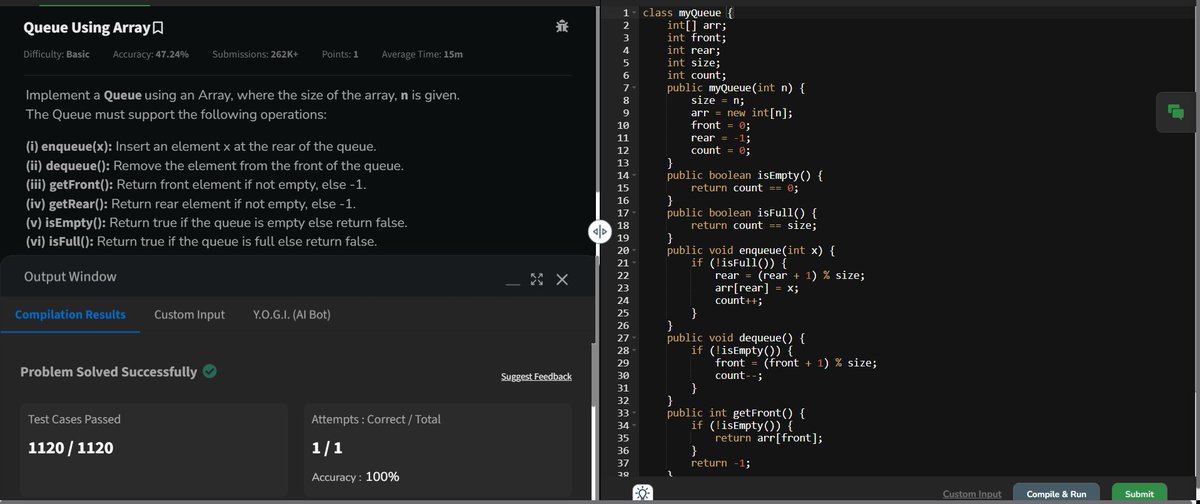The height and width of the screenshot is (504, 1200).
Task: Fold the isFull method at line 17
Action: click(x=634, y=213)
